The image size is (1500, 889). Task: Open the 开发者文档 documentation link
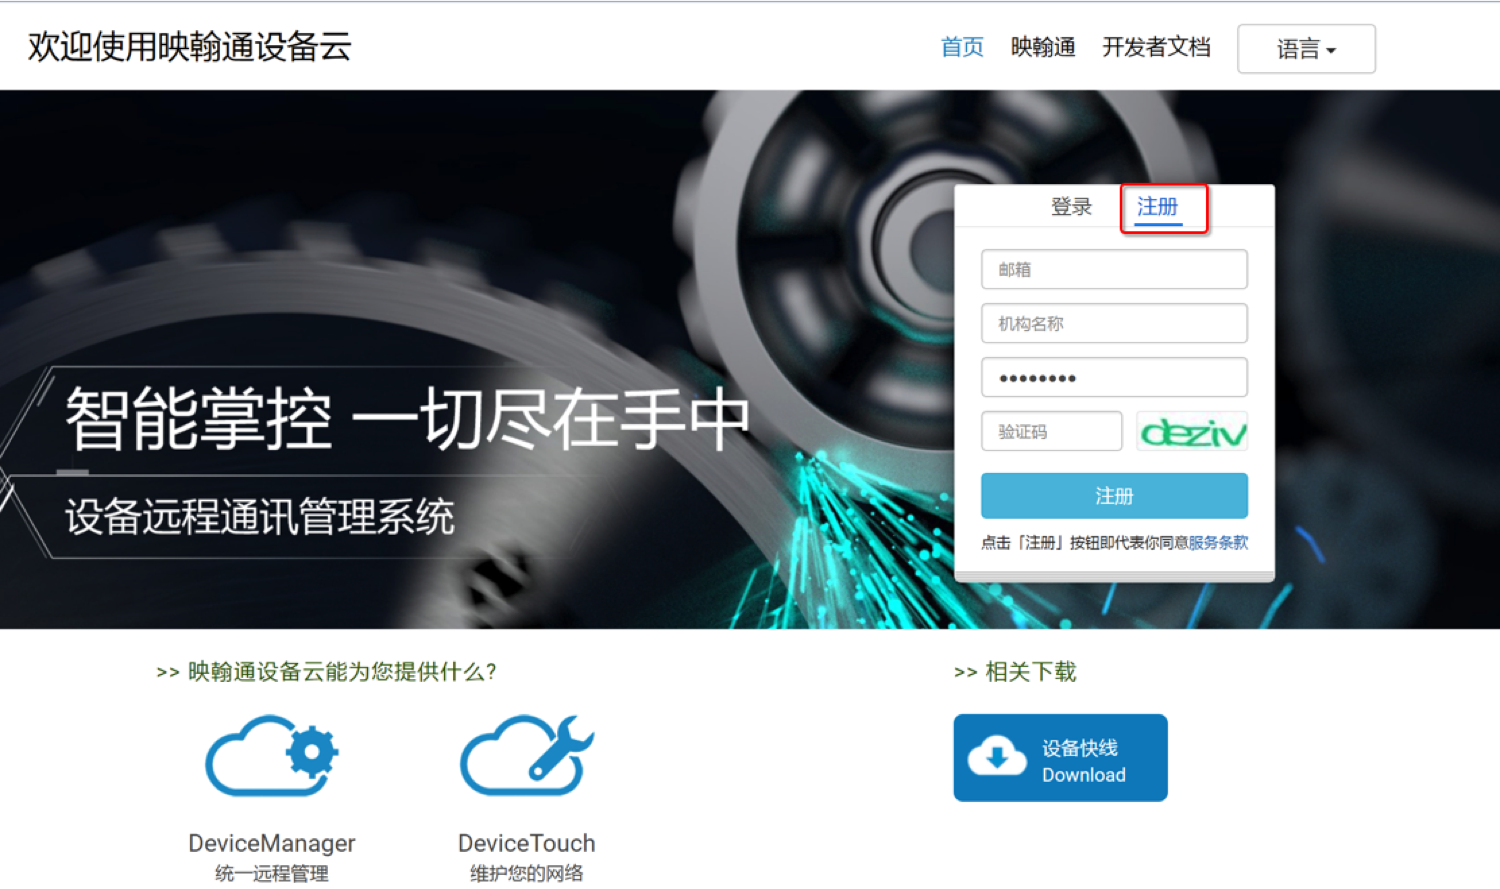(x=1156, y=47)
